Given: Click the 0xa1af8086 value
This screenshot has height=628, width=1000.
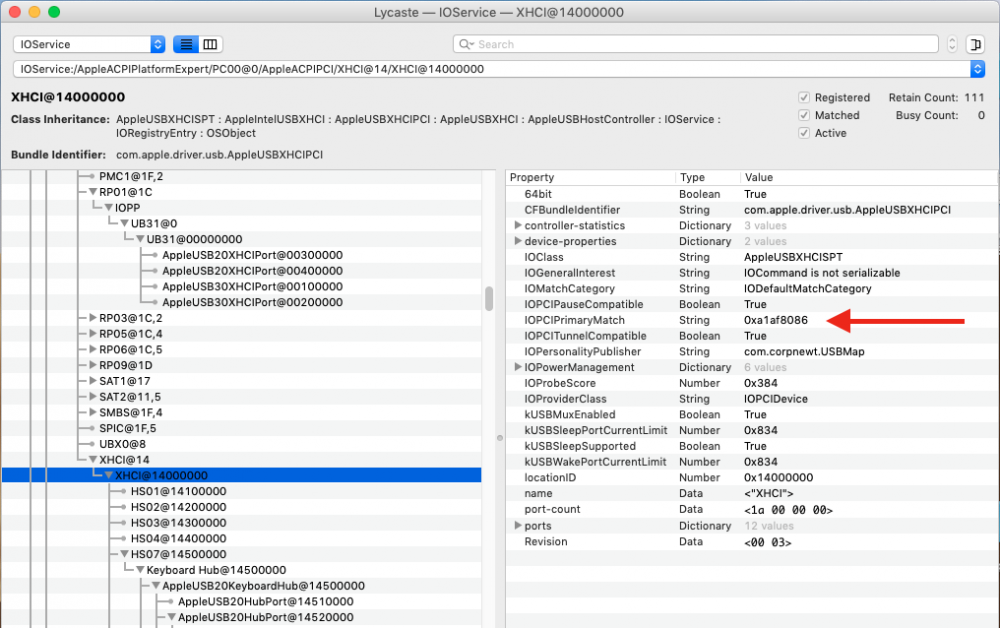Looking at the screenshot, I should [776, 320].
